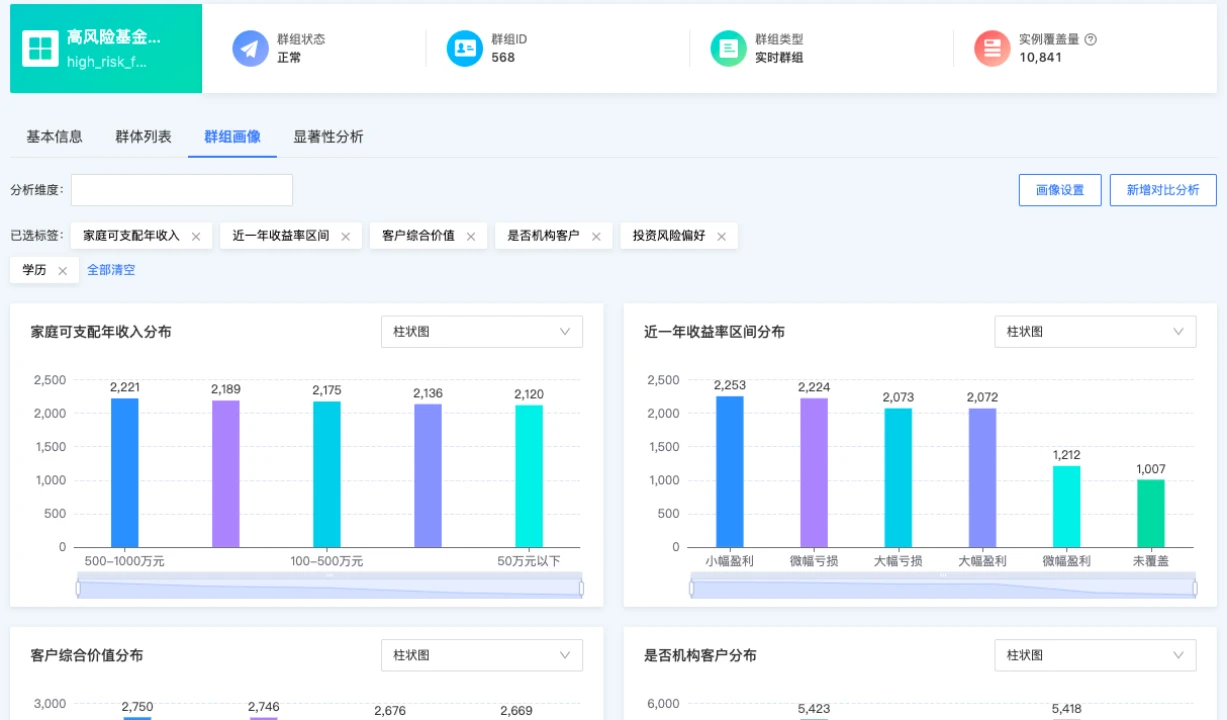Click the paper plane group status icon
The width and height of the screenshot is (1227, 720).
coord(250,48)
